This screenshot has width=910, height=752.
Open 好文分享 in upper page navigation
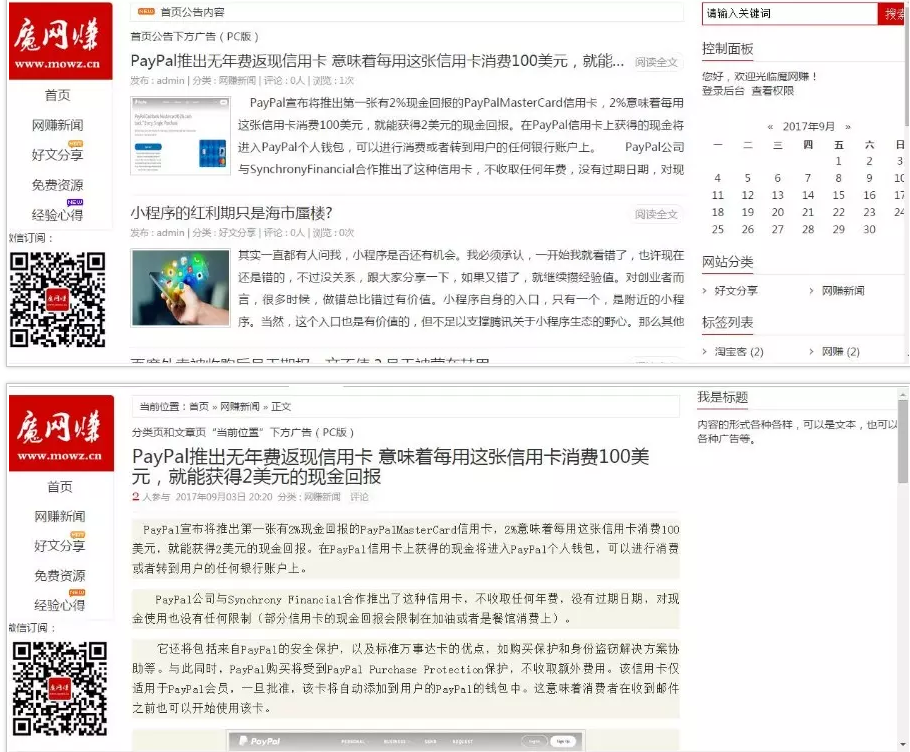57,155
